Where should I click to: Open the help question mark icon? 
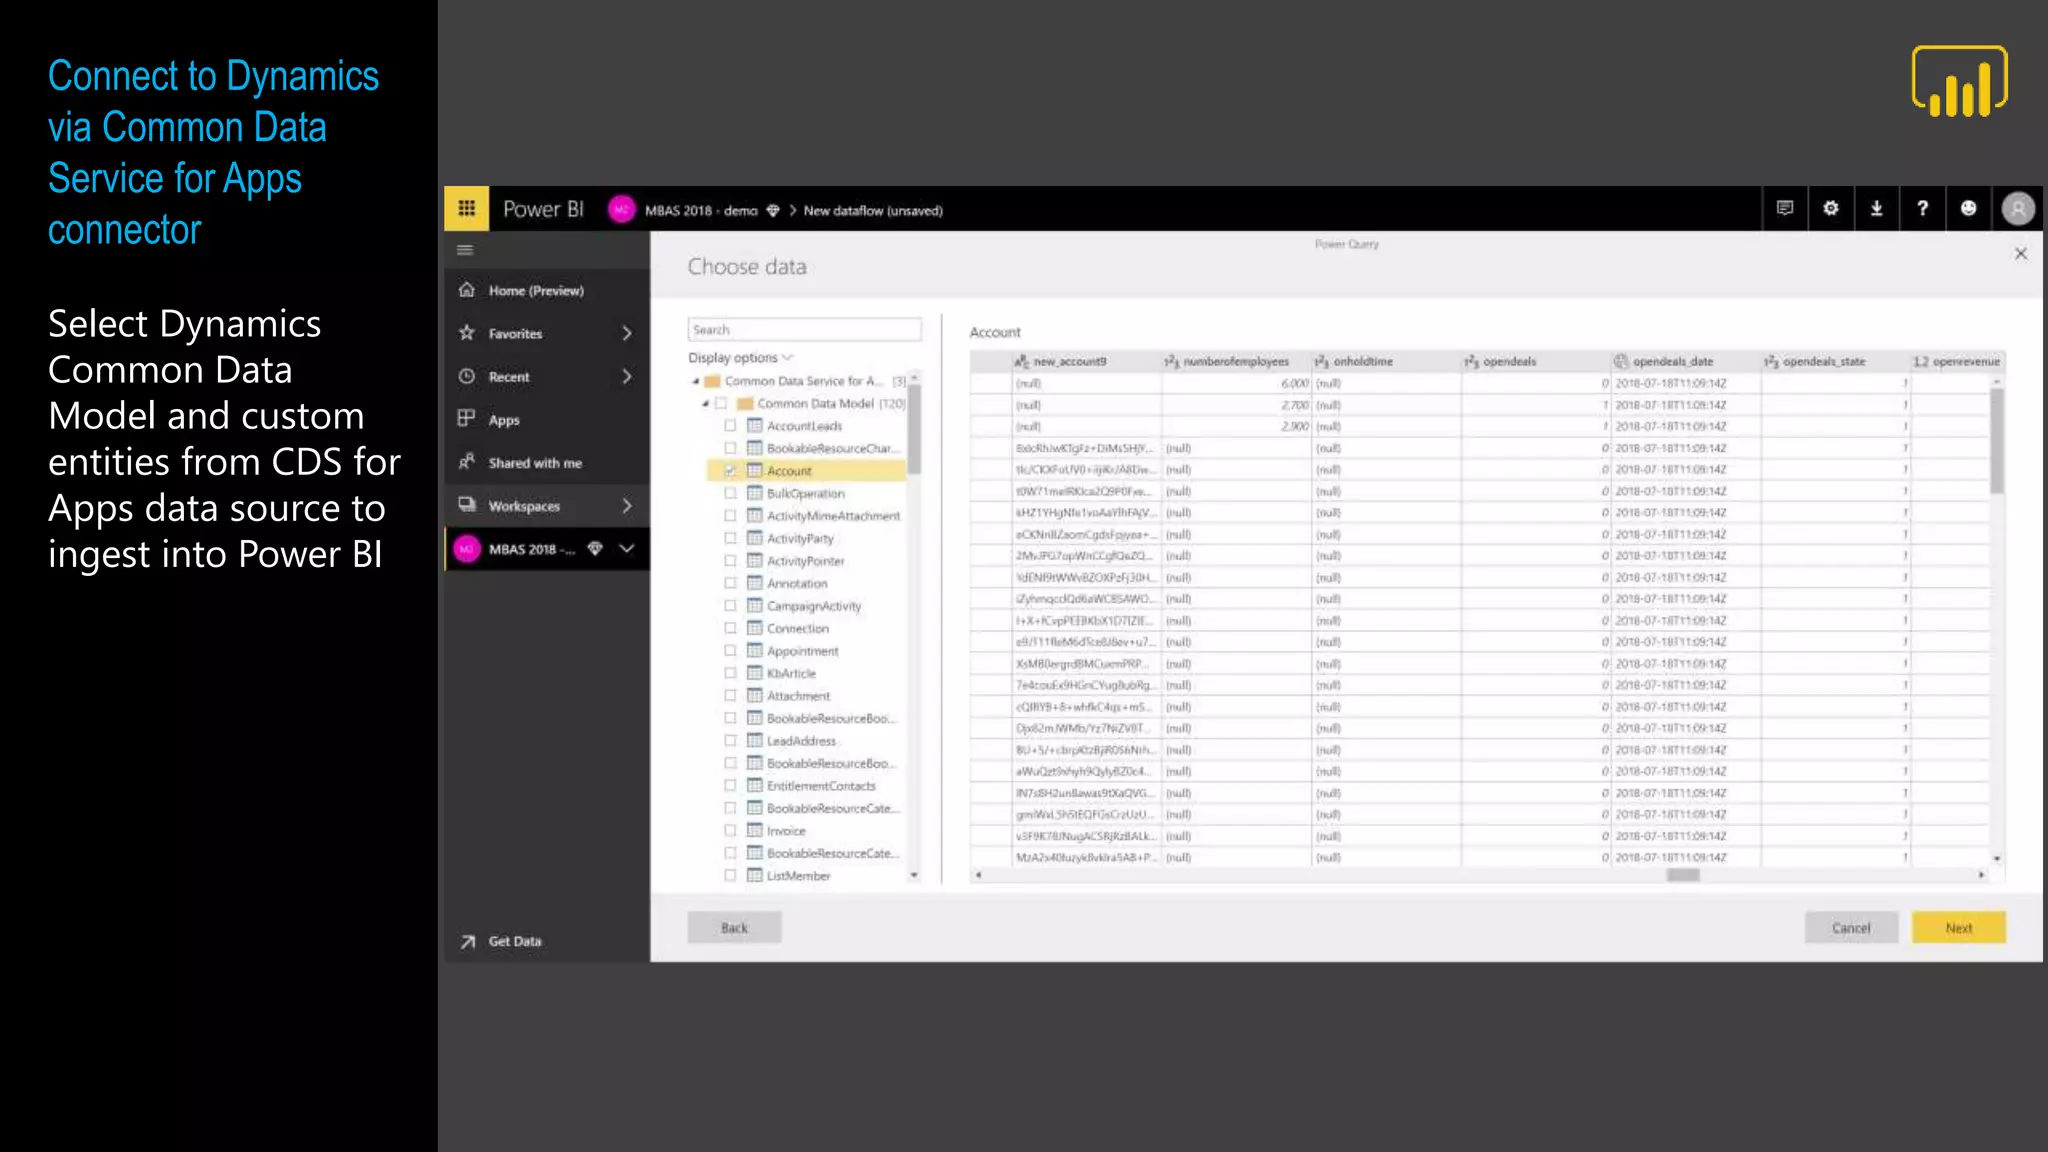pos(1922,208)
